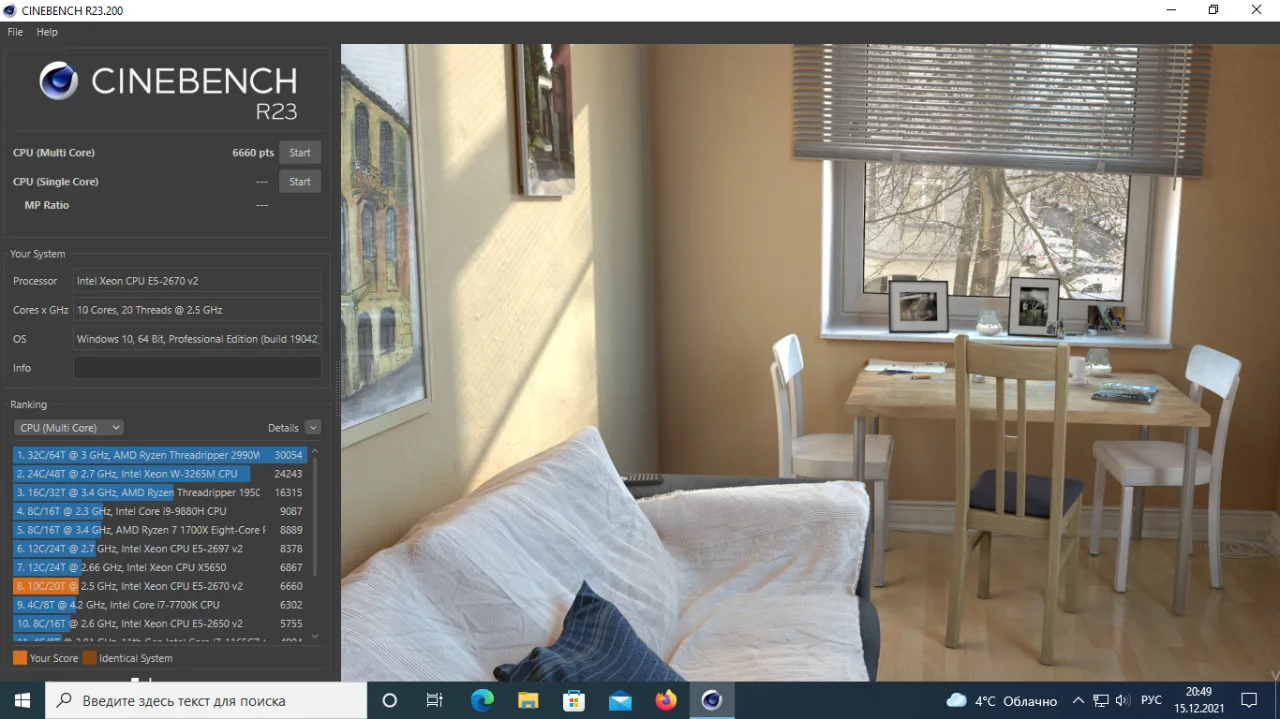Viewport: 1280px width, 719px height.
Task: Select ranking row AMD Ryzen Threadripper 2990W
Action: (x=160, y=455)
